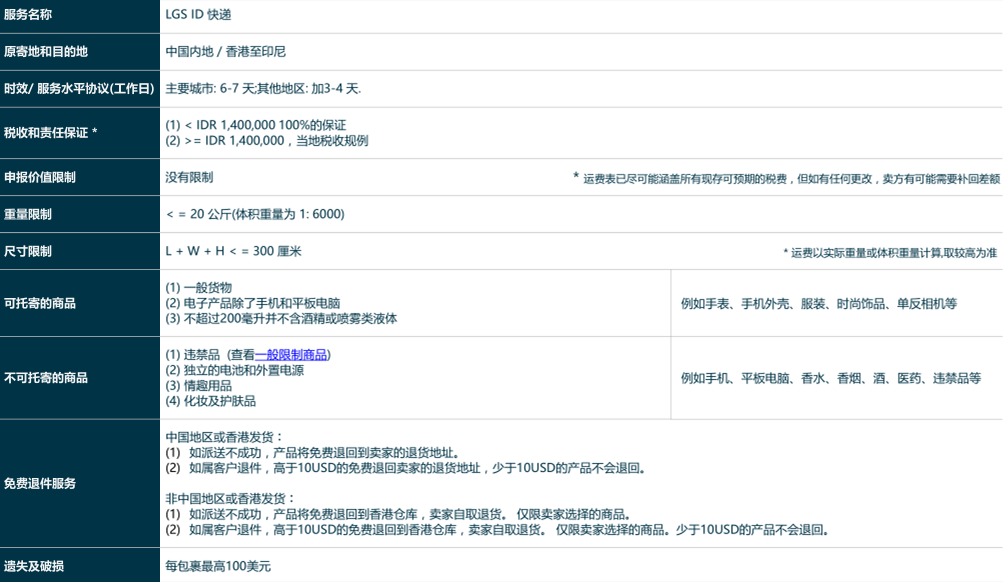This screenshot has width=1003, height=582.
Task: Select the 遗失及破损 header cell
Action: coord(80,565)
